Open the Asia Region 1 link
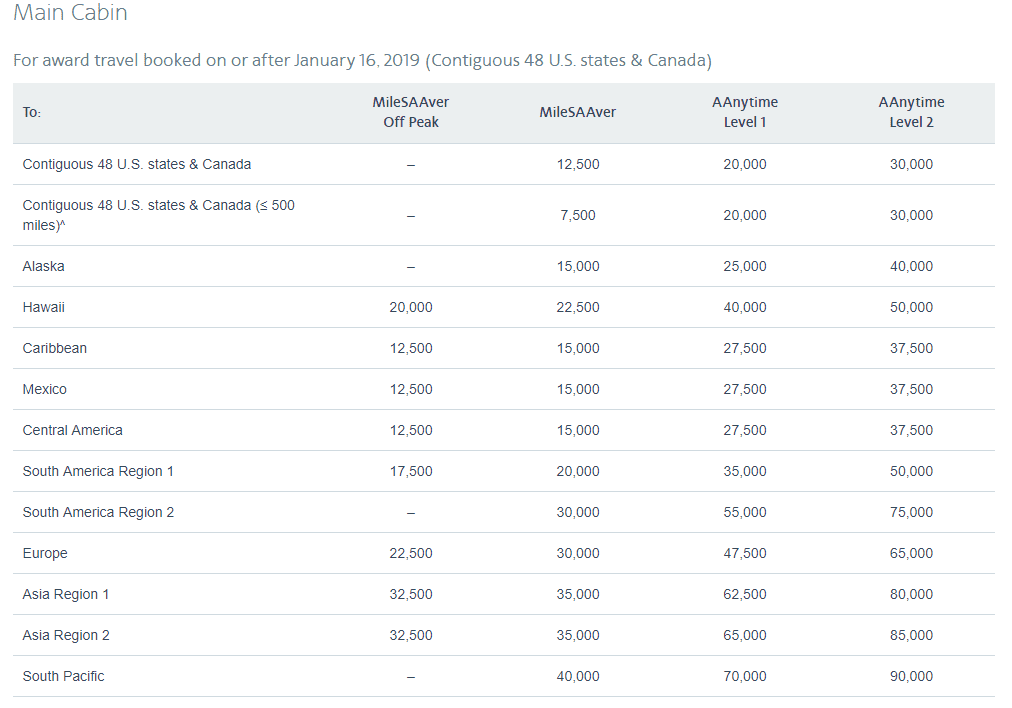Image resolution: width=1012 pixels, height=708 pixels. click(x=66, y=594)
